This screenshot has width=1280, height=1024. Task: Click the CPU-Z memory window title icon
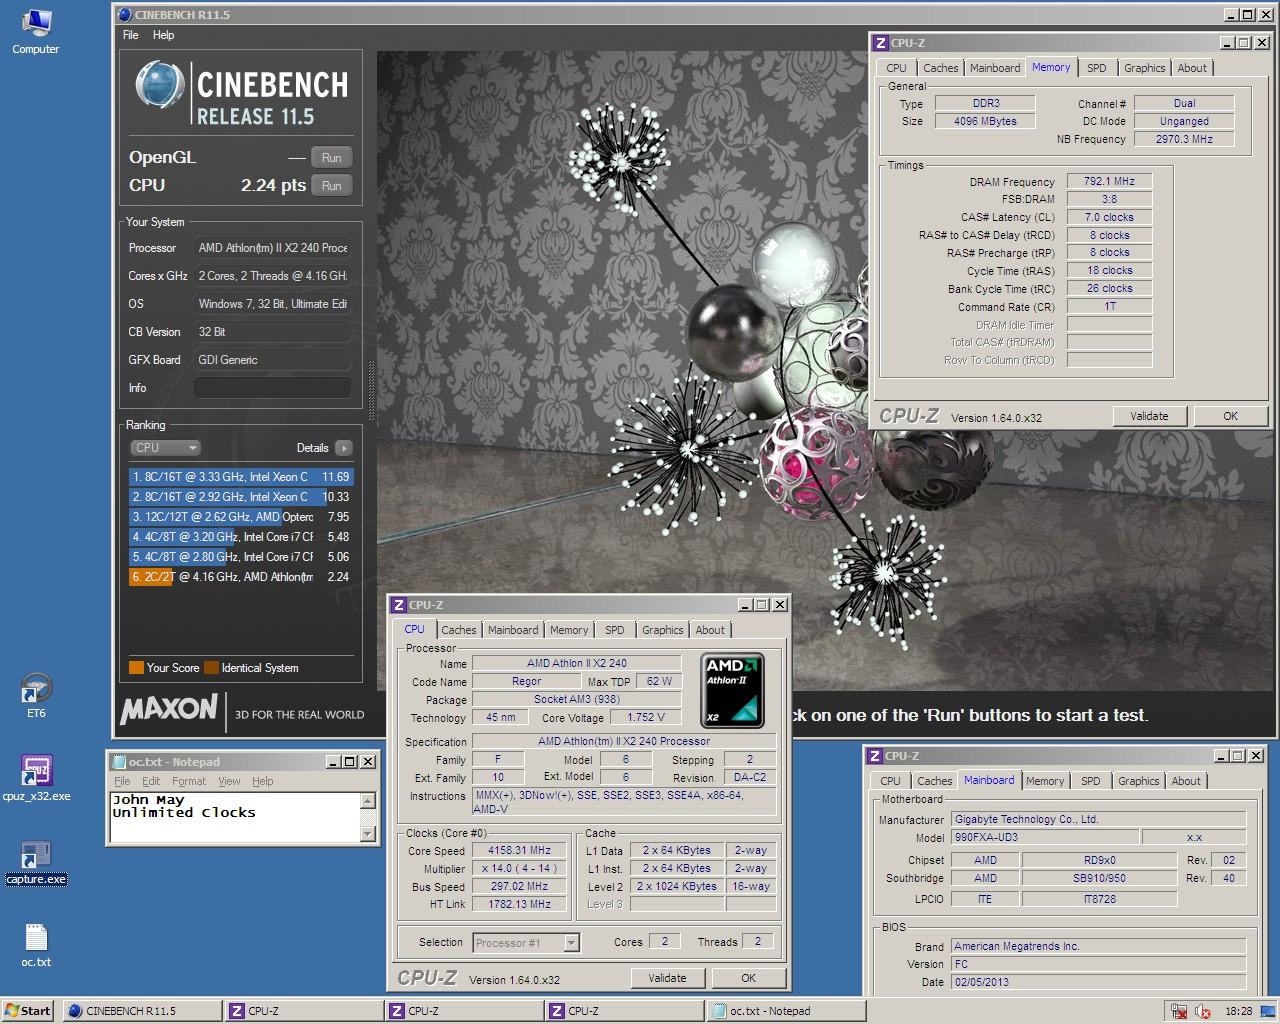coord(880,43)
